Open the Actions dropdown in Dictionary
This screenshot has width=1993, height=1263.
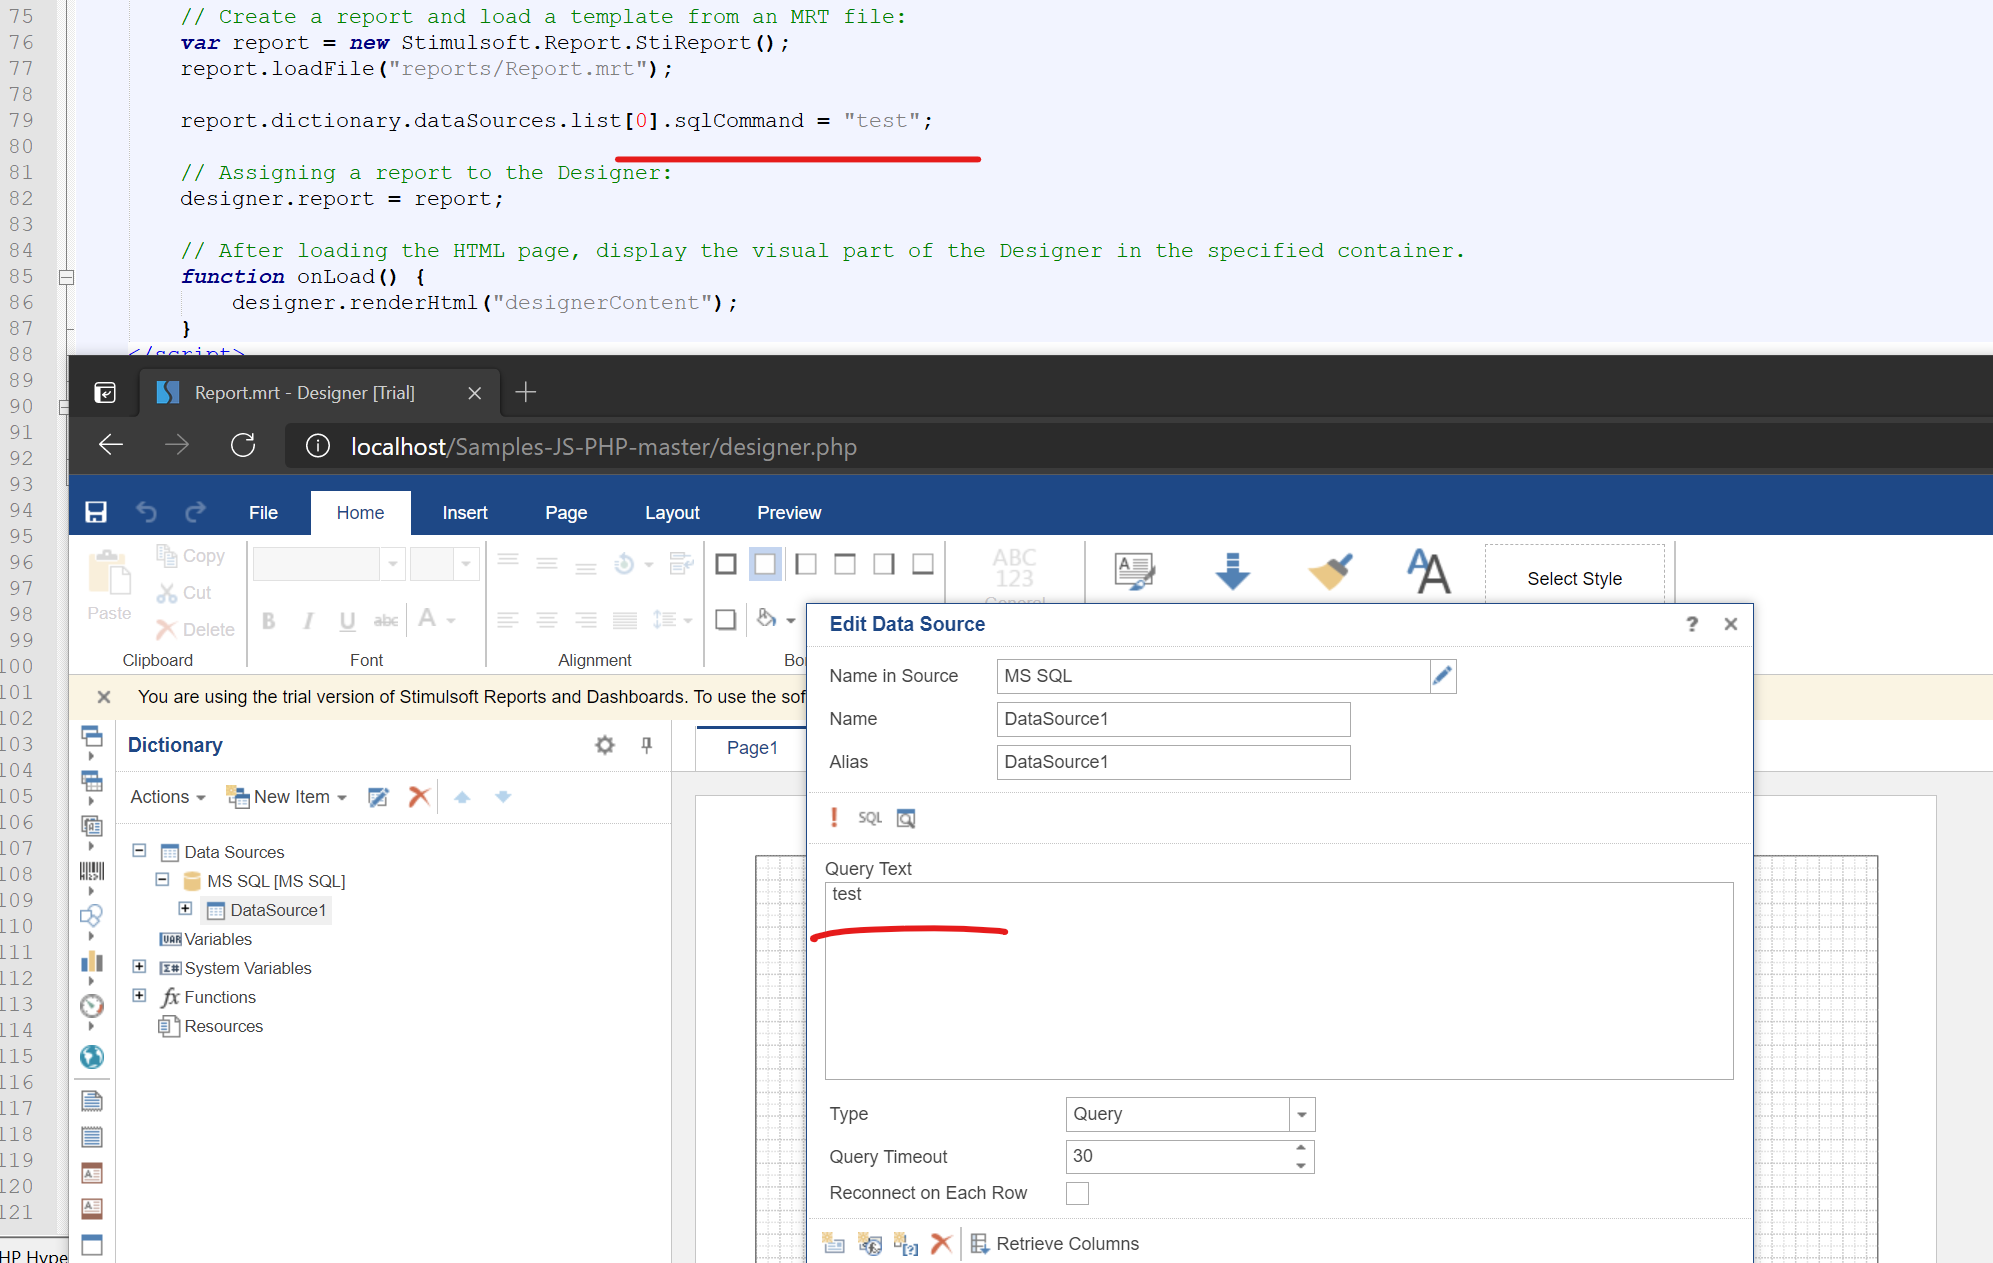[168, 797]
